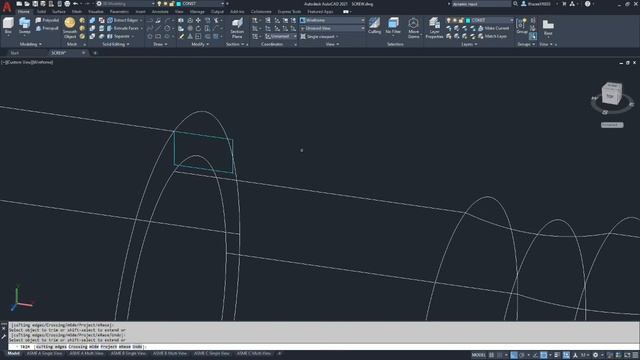Expand the Solid Editing panel

pyautogui.click(x=116, y=44)
